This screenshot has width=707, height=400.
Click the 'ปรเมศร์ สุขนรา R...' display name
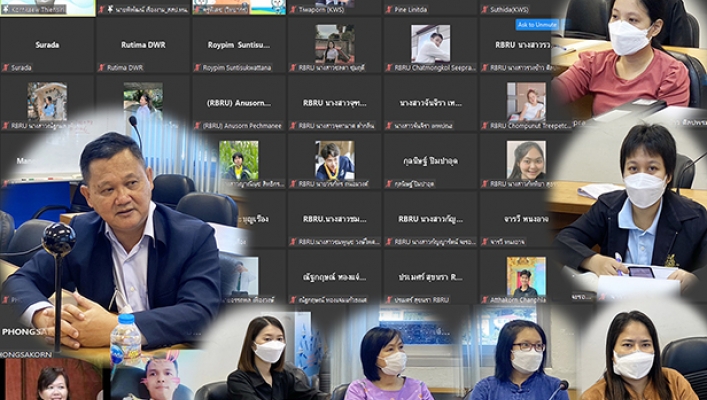tap(430, 277)
